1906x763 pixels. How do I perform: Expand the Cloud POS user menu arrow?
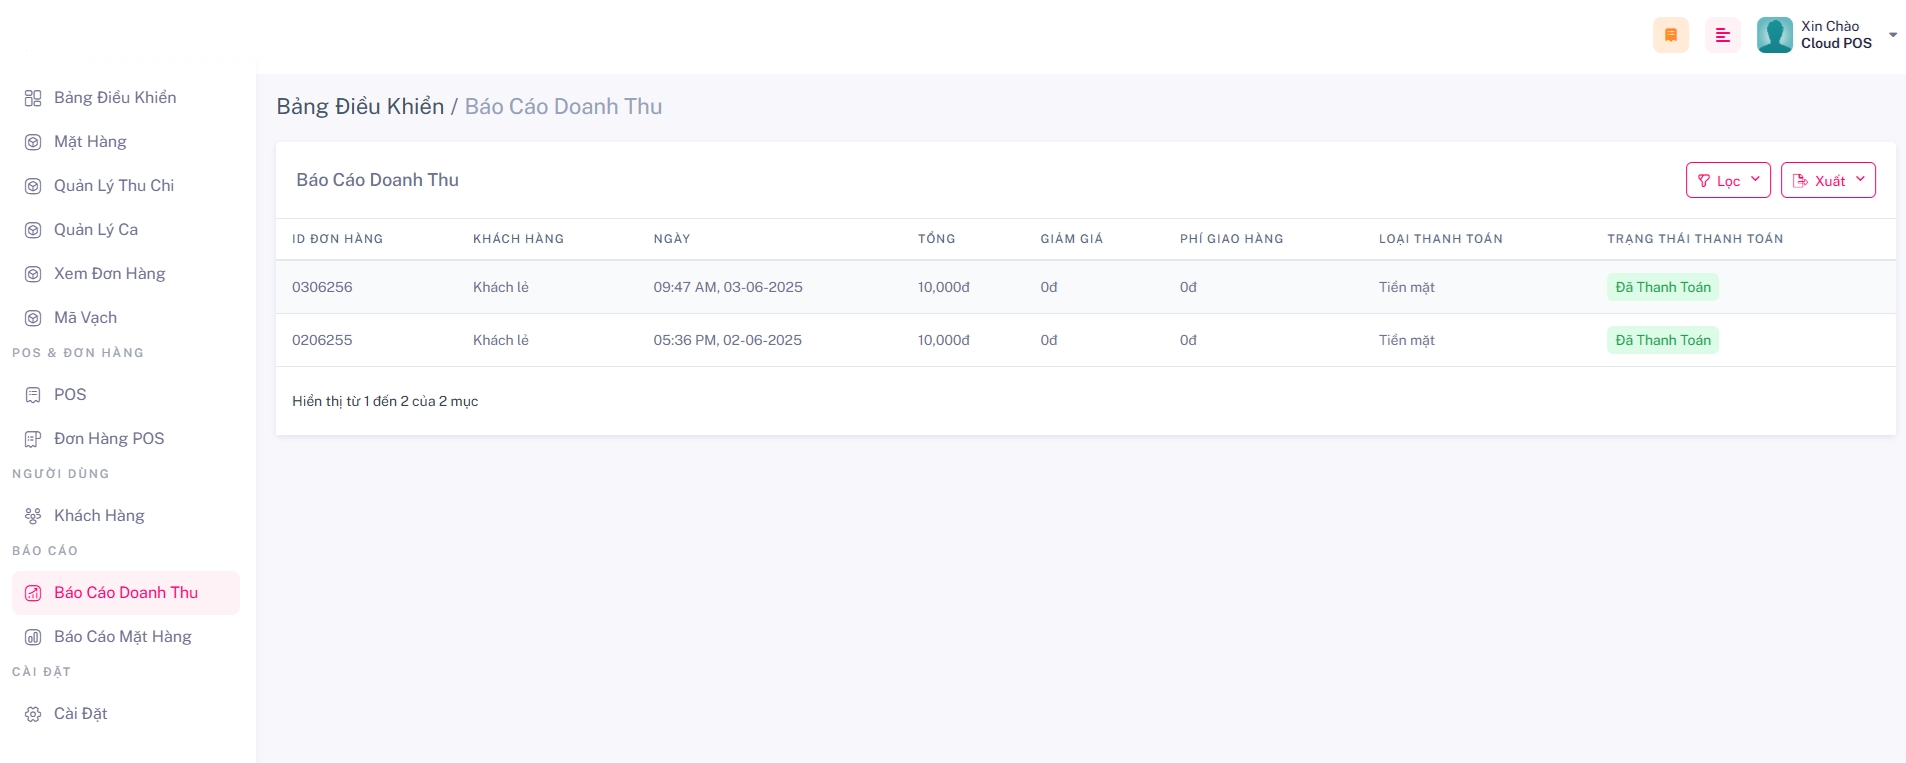[1892, 35]
